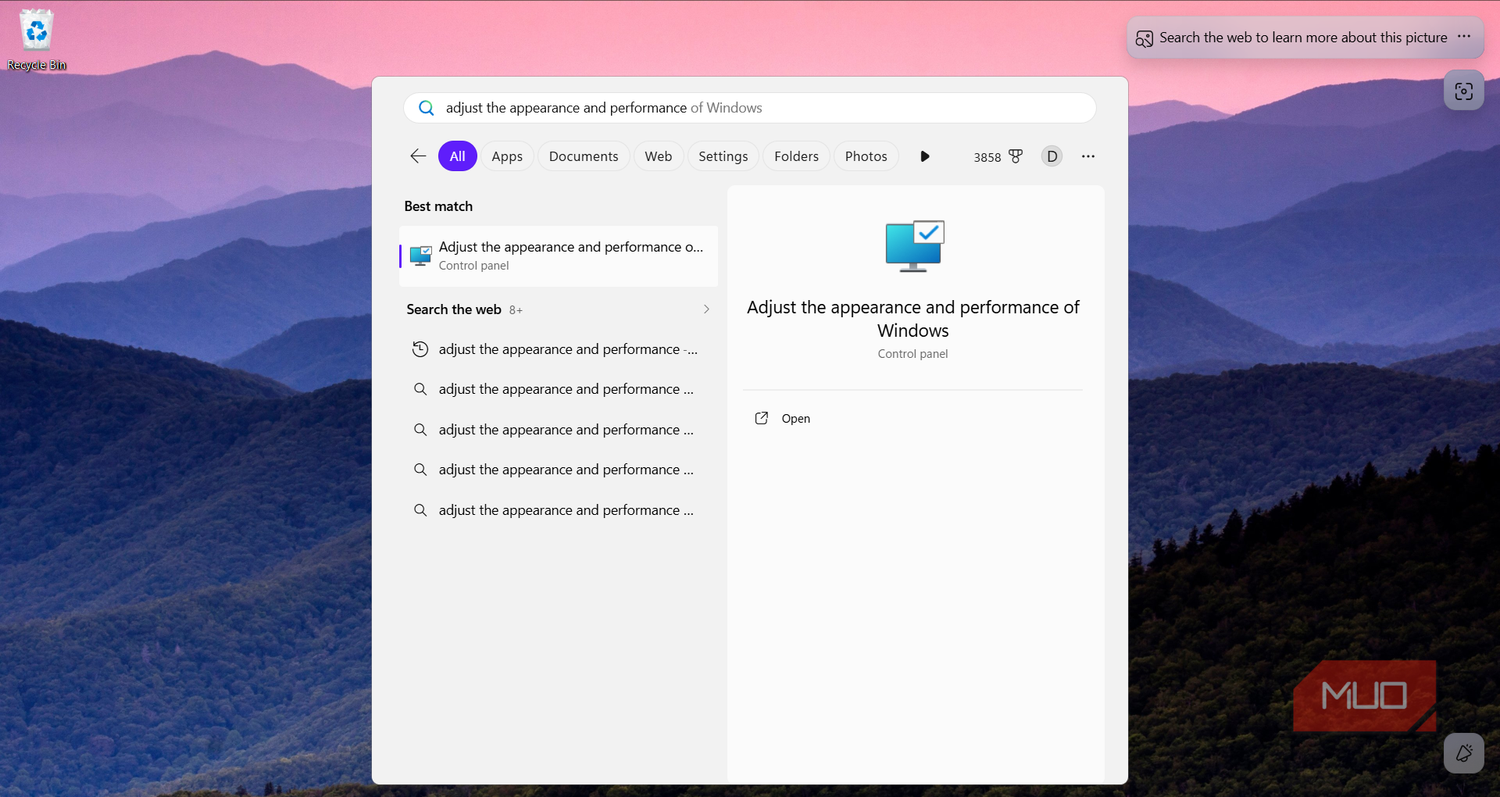This screenshot has width=1500, height=797.
Task: Click the search magnifier icon in search box
Action: point(426,108)
